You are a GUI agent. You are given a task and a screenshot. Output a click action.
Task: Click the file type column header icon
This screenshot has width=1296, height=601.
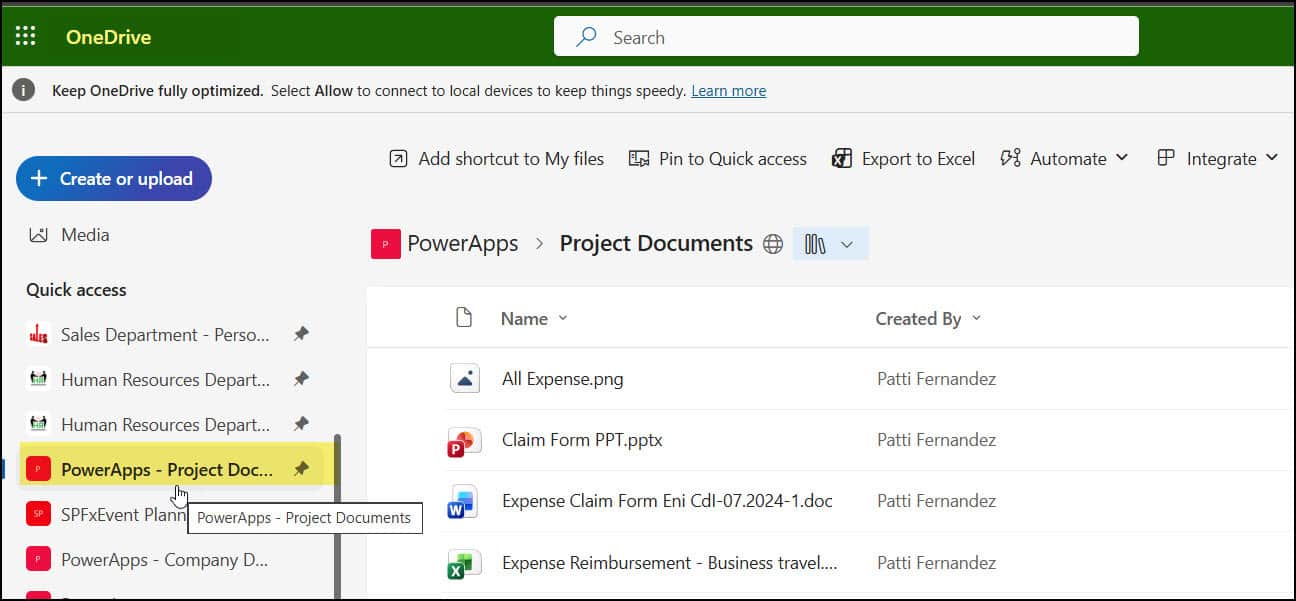point(463,318)
